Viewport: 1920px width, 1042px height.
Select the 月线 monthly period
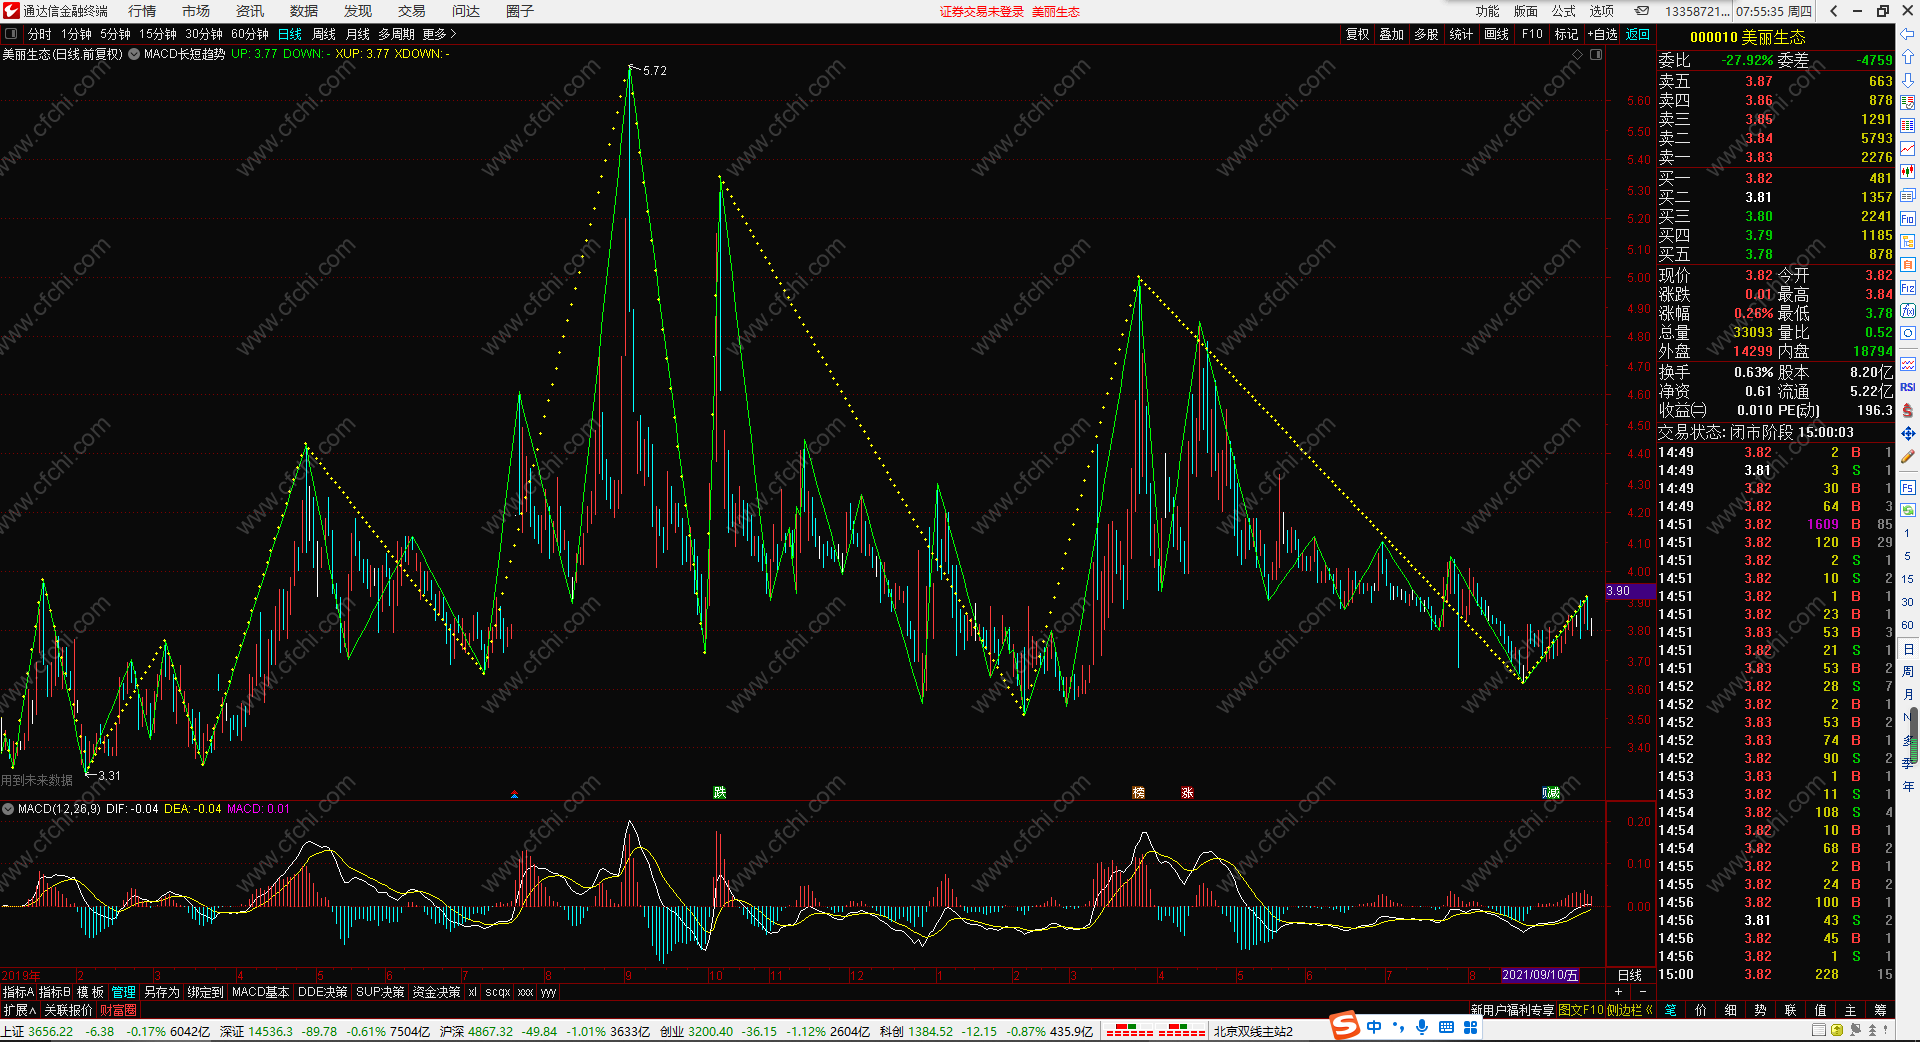(x=358, y=34)
